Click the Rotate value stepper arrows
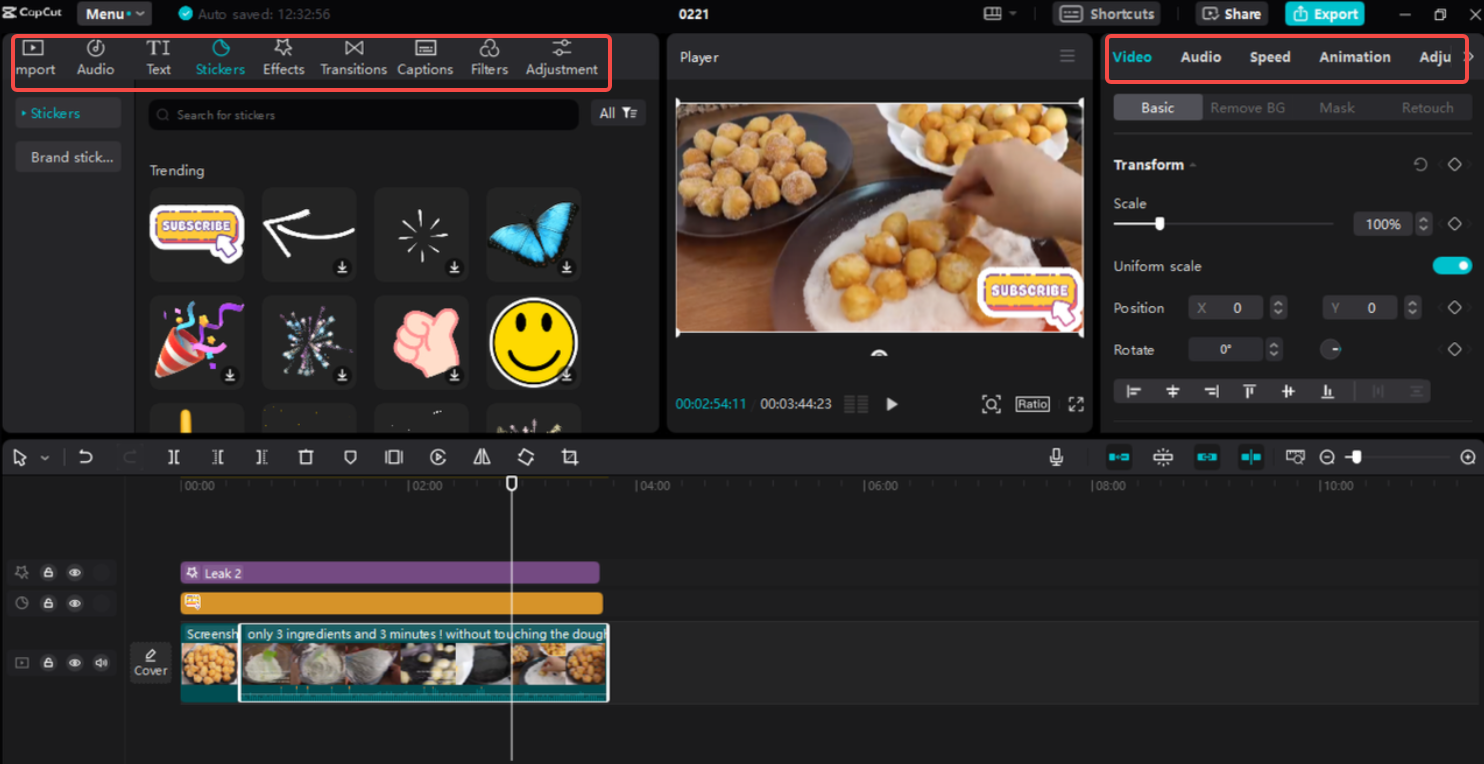Image resolution: width=1484 pixels, height=764 pixels. (1274, 350)
